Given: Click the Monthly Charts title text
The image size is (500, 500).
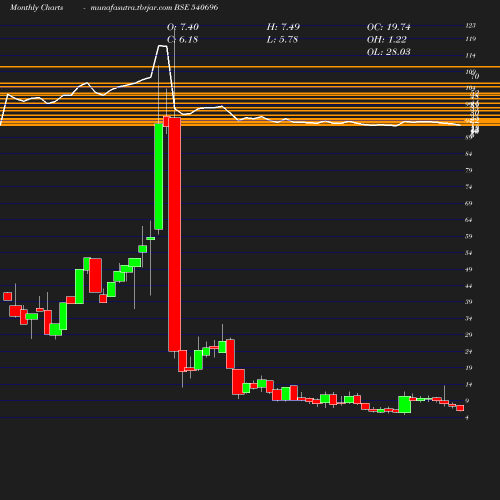Looking at the screenshot, I should click(x=37, y=8).
